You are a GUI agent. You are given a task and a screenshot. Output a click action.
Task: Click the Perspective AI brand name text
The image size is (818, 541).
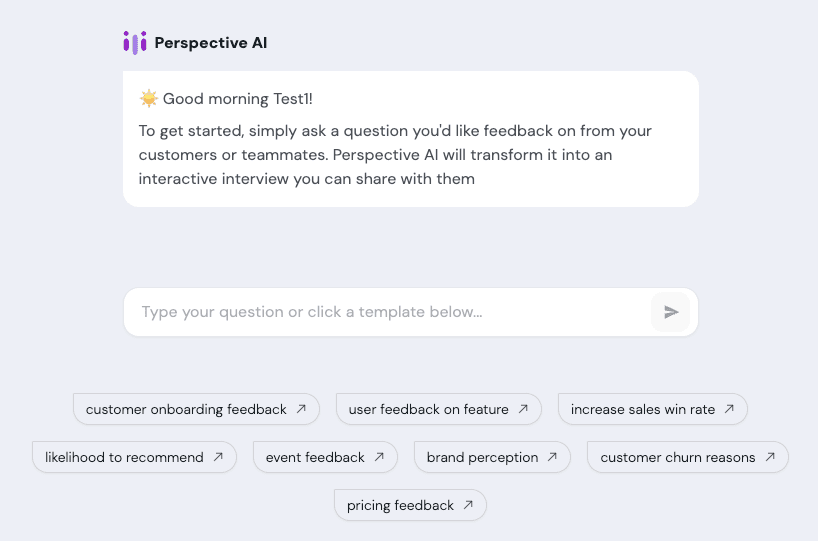coord(211,43)
